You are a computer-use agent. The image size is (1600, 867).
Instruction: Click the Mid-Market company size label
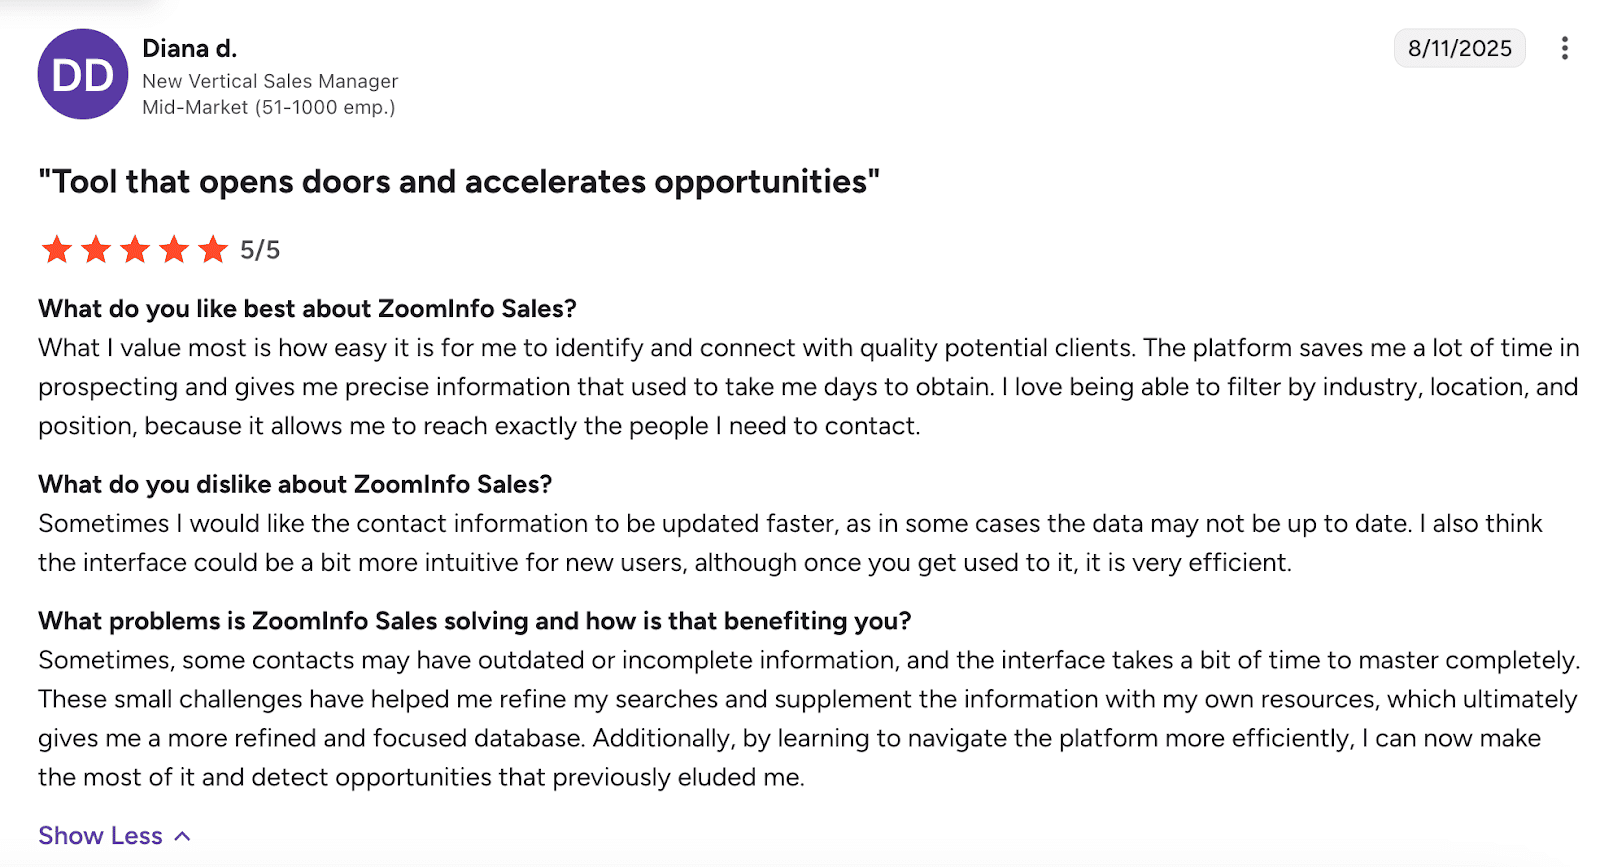tap(269, 107)
